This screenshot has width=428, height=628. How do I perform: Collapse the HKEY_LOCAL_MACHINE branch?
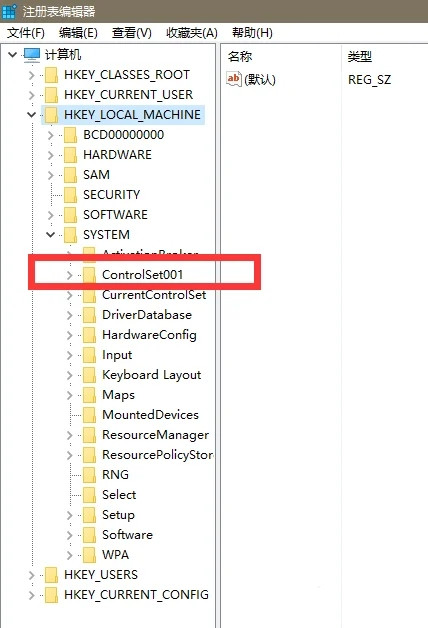coord(32,115)
